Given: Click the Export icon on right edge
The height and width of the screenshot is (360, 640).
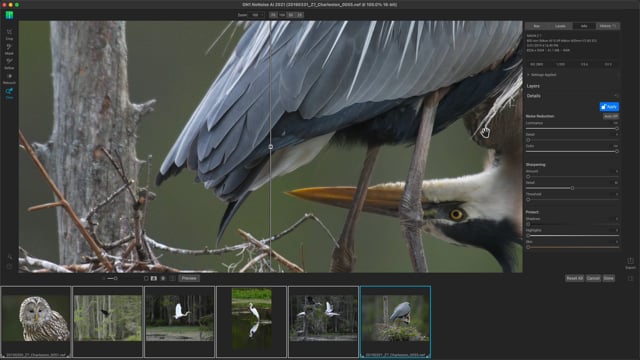Looking at the screenshot, I should pos(630,263).
